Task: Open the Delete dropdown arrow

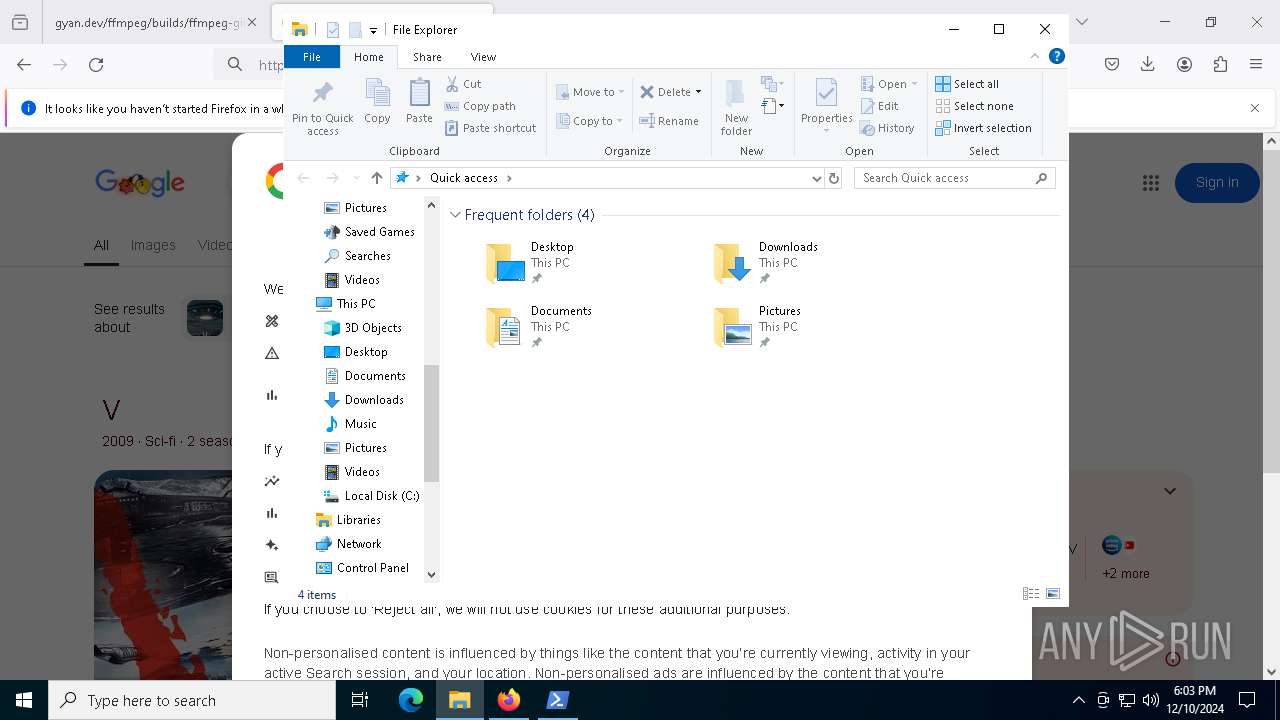Action: click(698, 92)
